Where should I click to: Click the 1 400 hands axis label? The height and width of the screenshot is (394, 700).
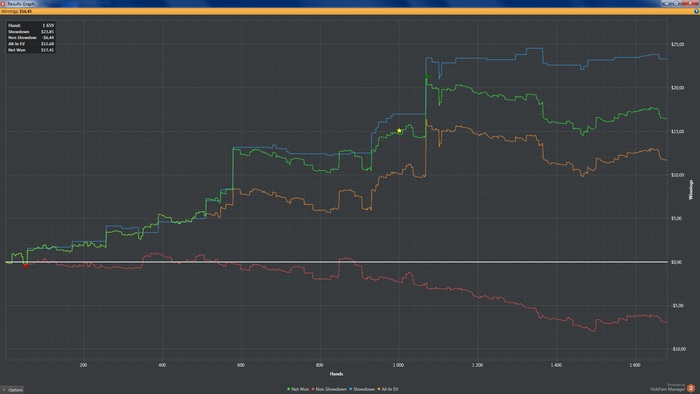[x=556, y=365]
